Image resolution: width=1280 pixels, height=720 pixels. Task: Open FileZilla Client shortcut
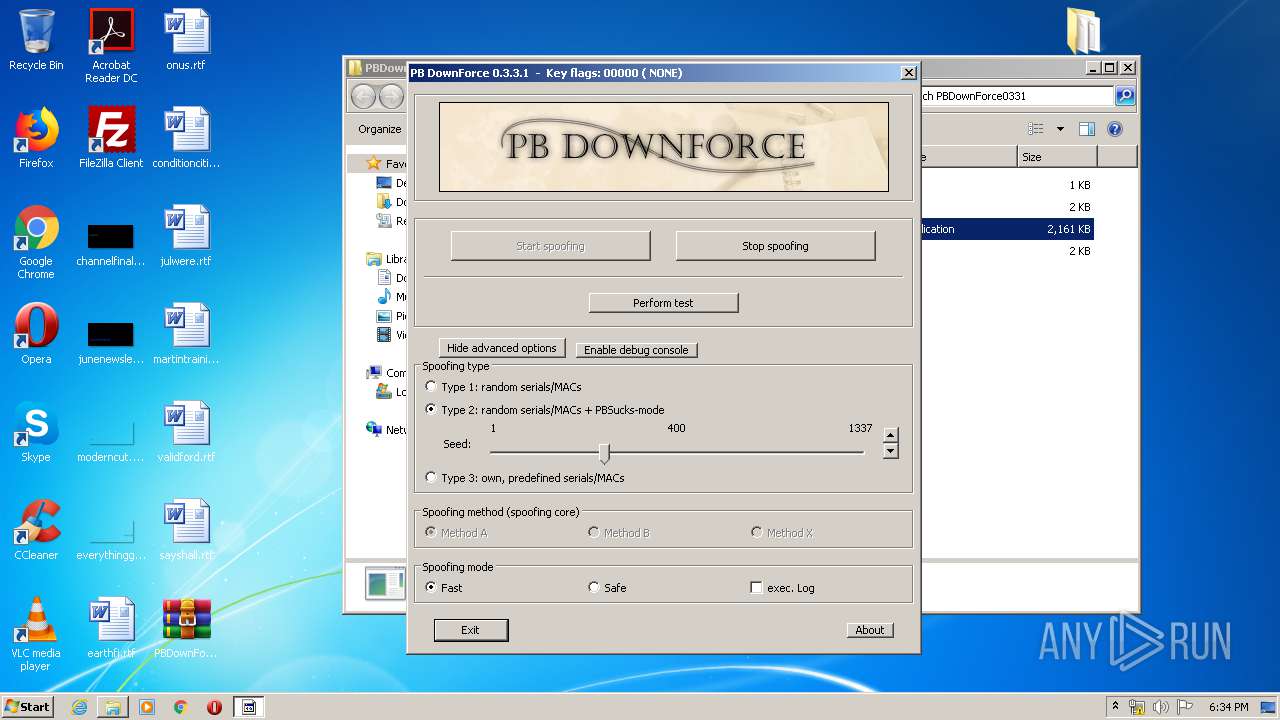111,138
